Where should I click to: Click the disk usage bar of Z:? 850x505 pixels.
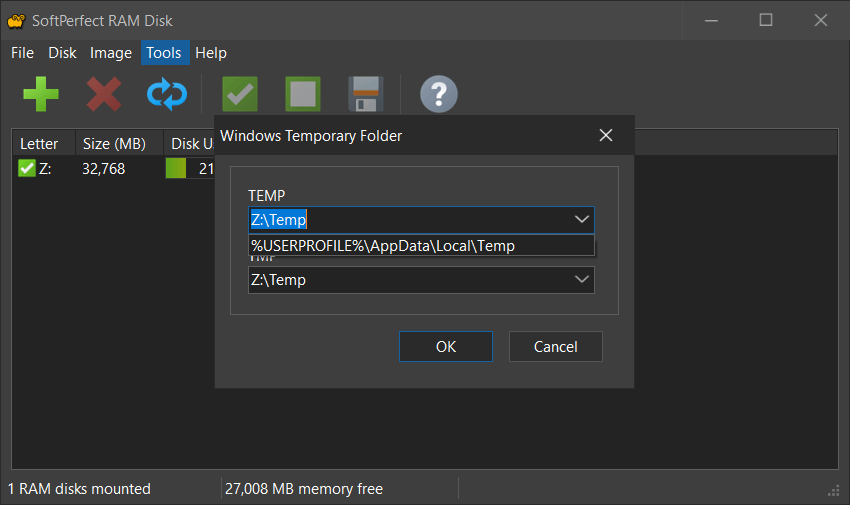190,169
